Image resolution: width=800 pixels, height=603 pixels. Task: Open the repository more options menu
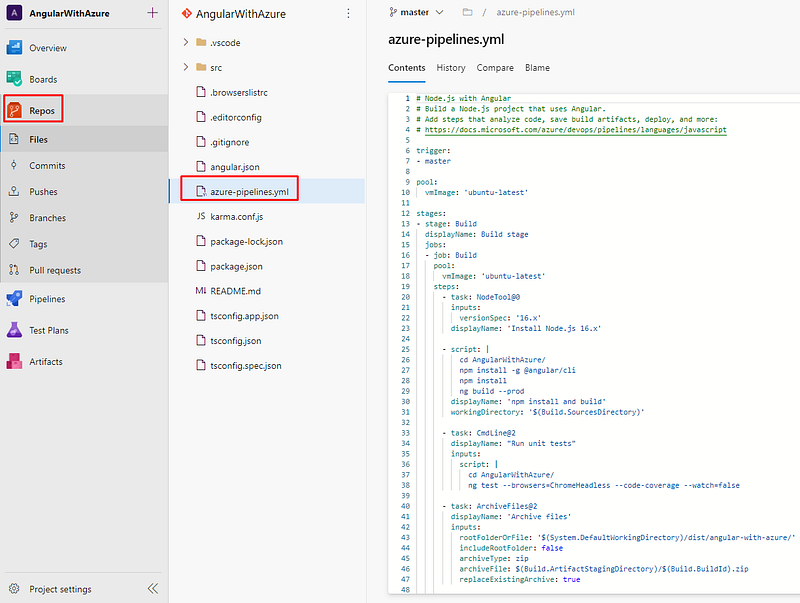click(x=348, y=14)
